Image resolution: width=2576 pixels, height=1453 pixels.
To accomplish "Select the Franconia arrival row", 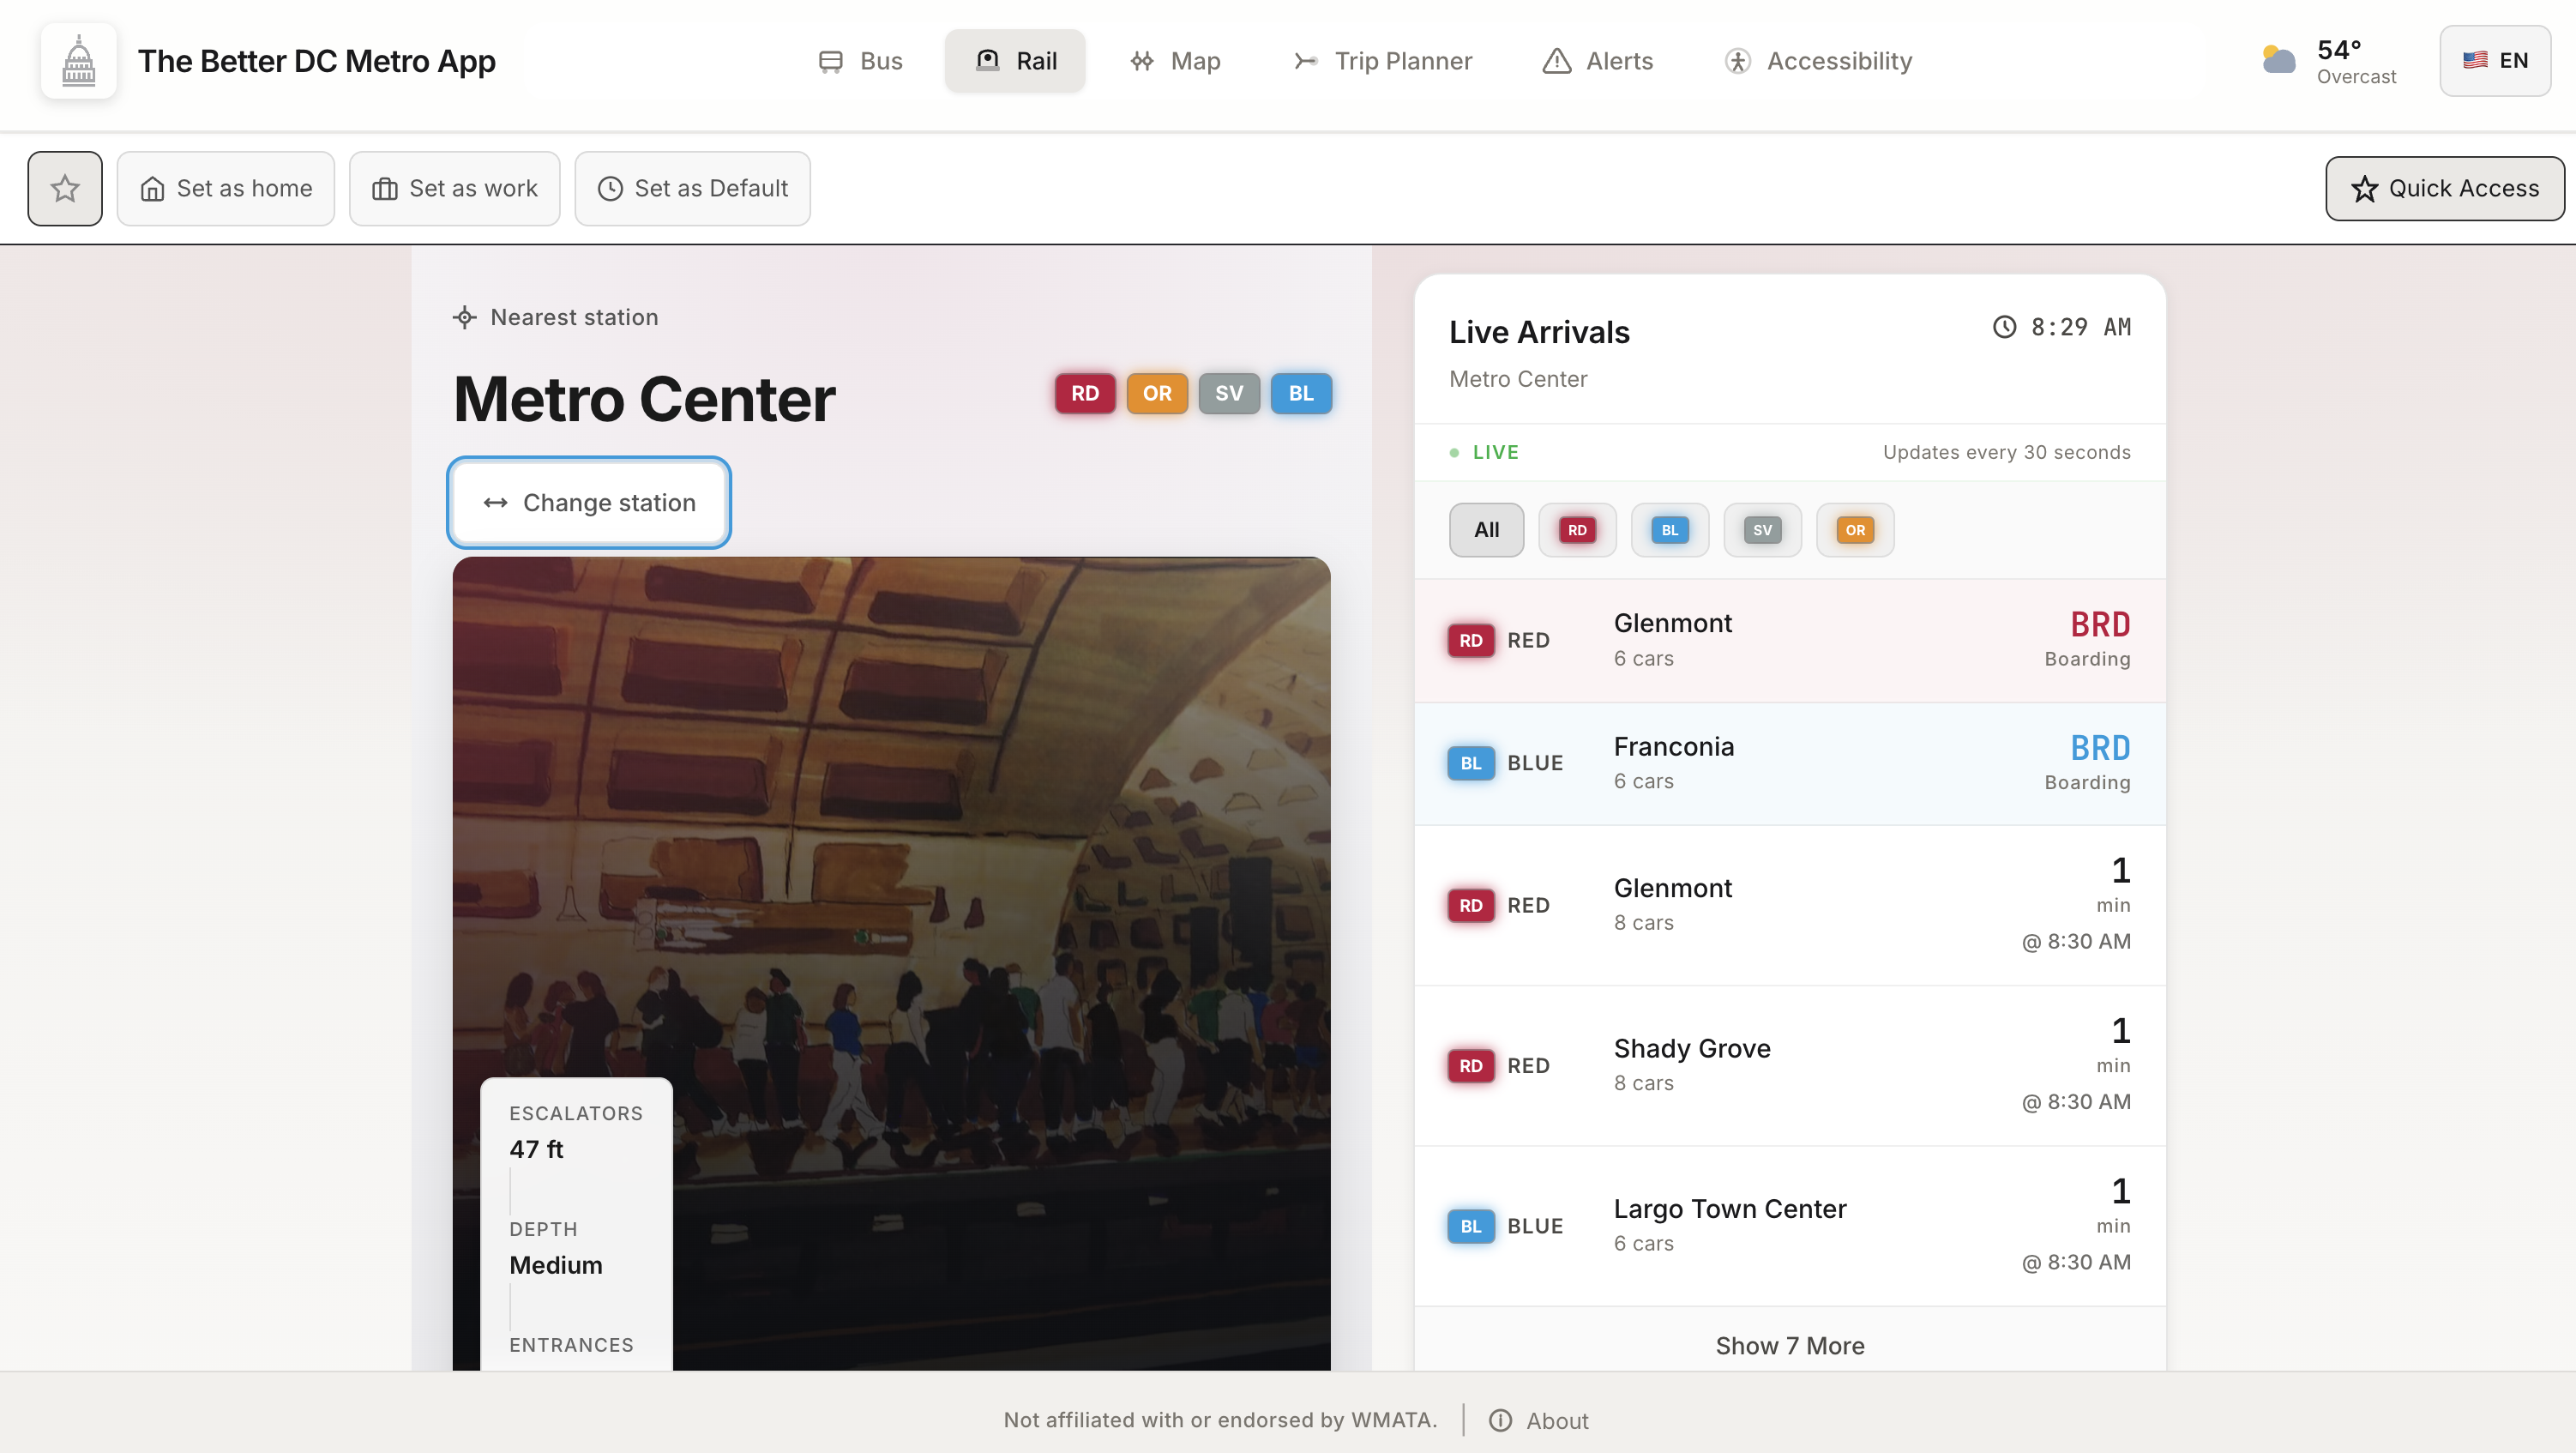I will click(1790, 764).
